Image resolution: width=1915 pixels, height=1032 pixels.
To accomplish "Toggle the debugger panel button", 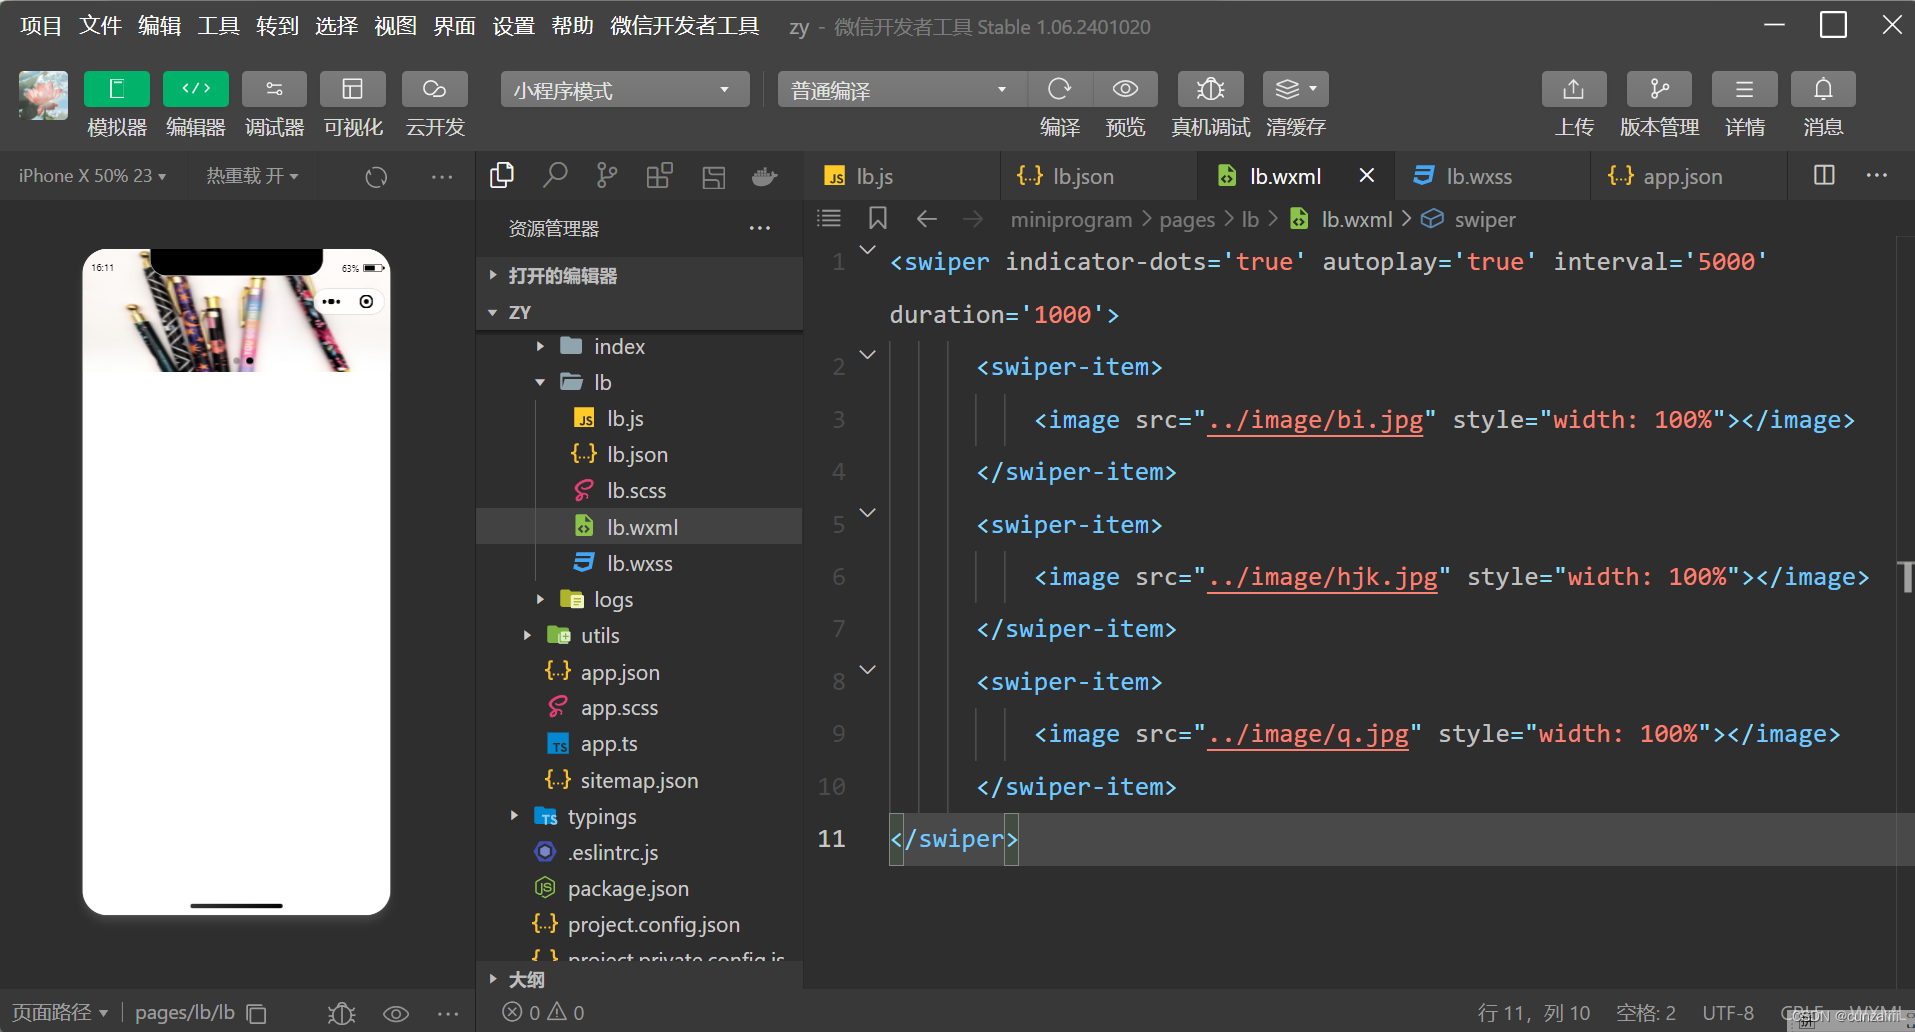I will (274, 89).
